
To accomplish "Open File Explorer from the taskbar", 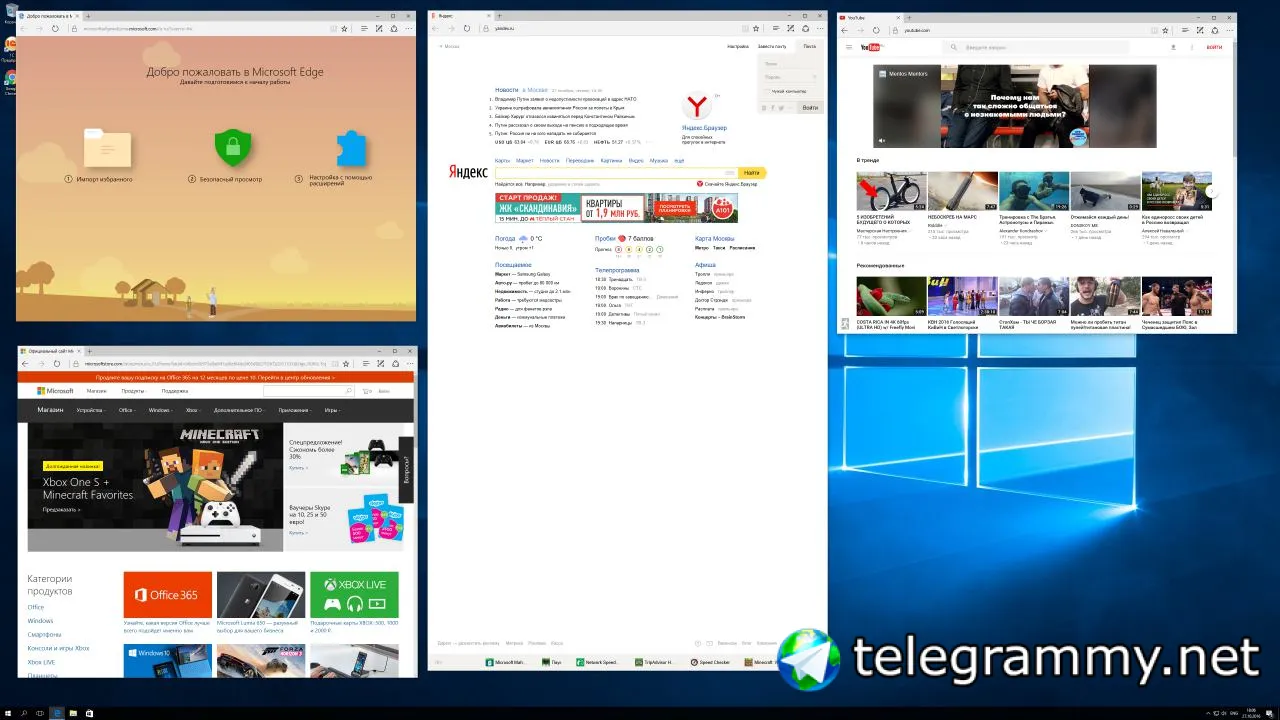I will (x=73, y=713).
